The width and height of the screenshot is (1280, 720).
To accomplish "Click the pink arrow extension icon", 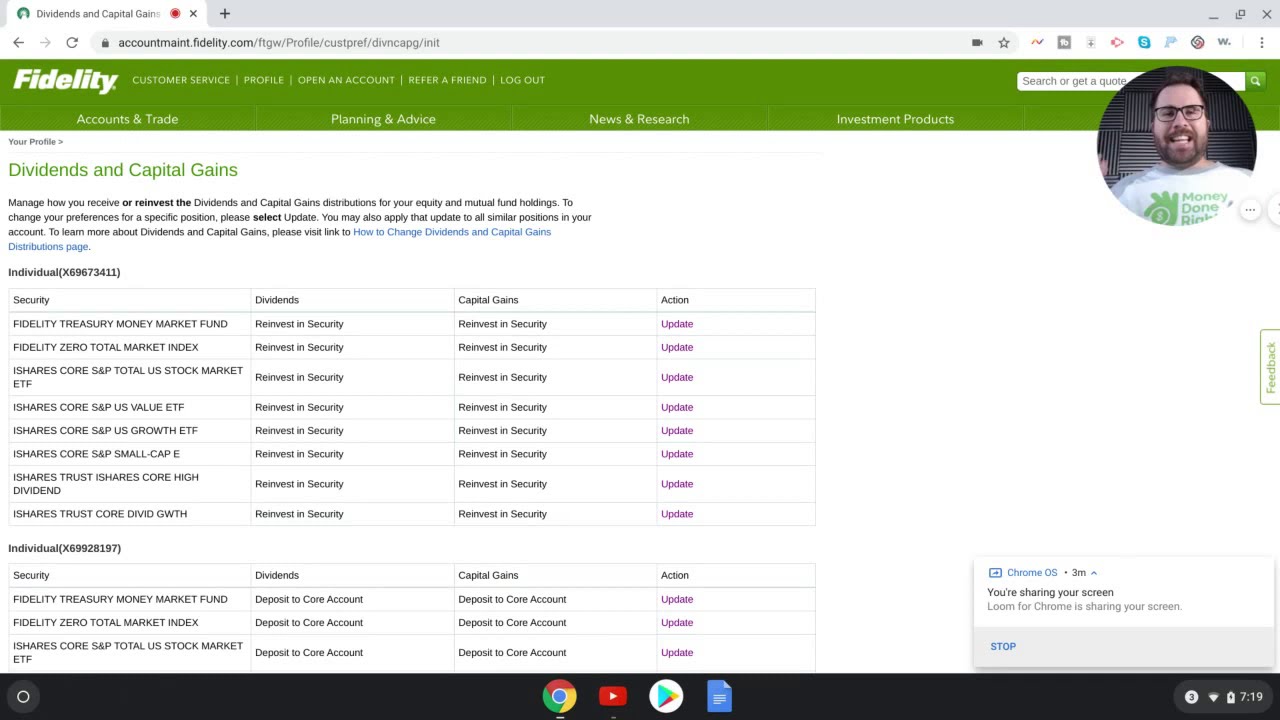I will pyautogui.click(x=1117, y=43).
